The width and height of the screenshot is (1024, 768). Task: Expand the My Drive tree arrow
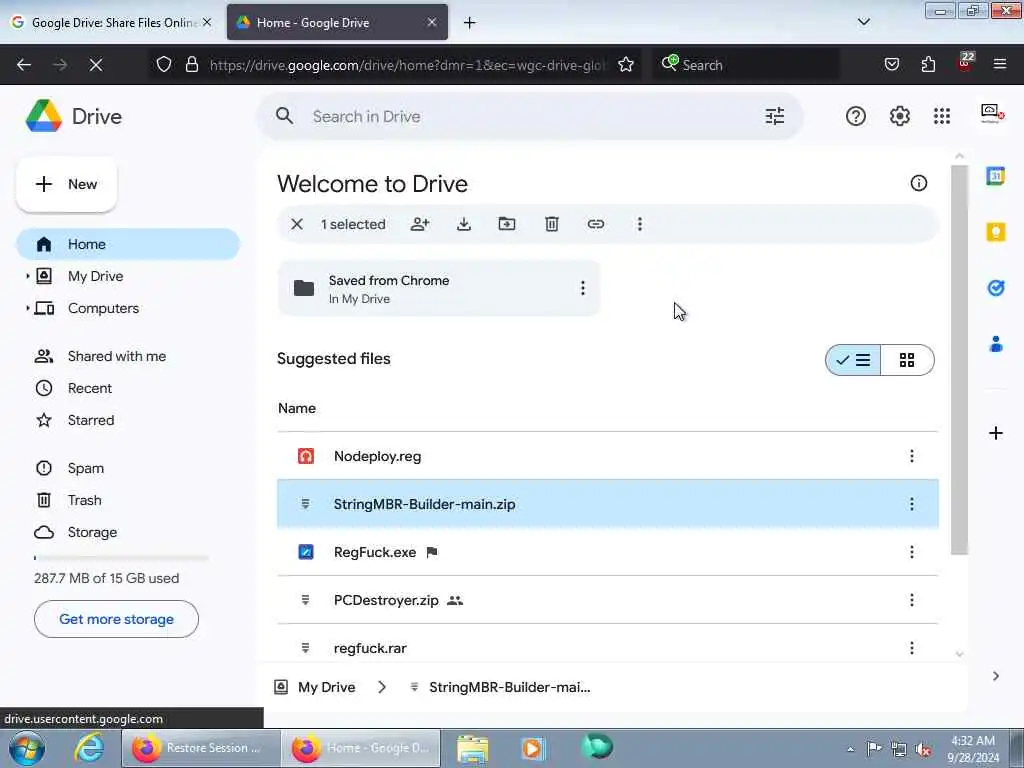pos(27,276)
